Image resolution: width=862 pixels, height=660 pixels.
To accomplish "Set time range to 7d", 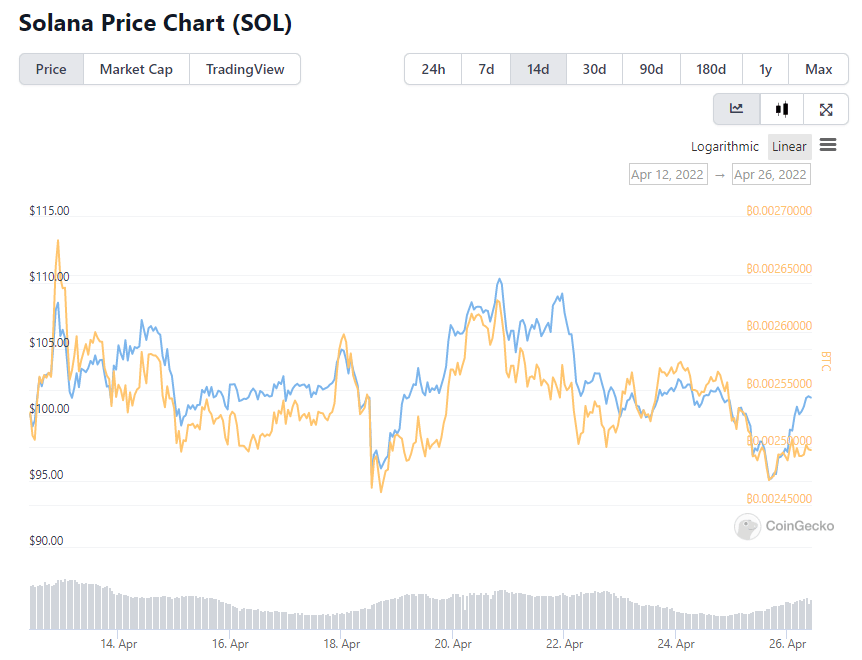I will [x=486, y=69].
